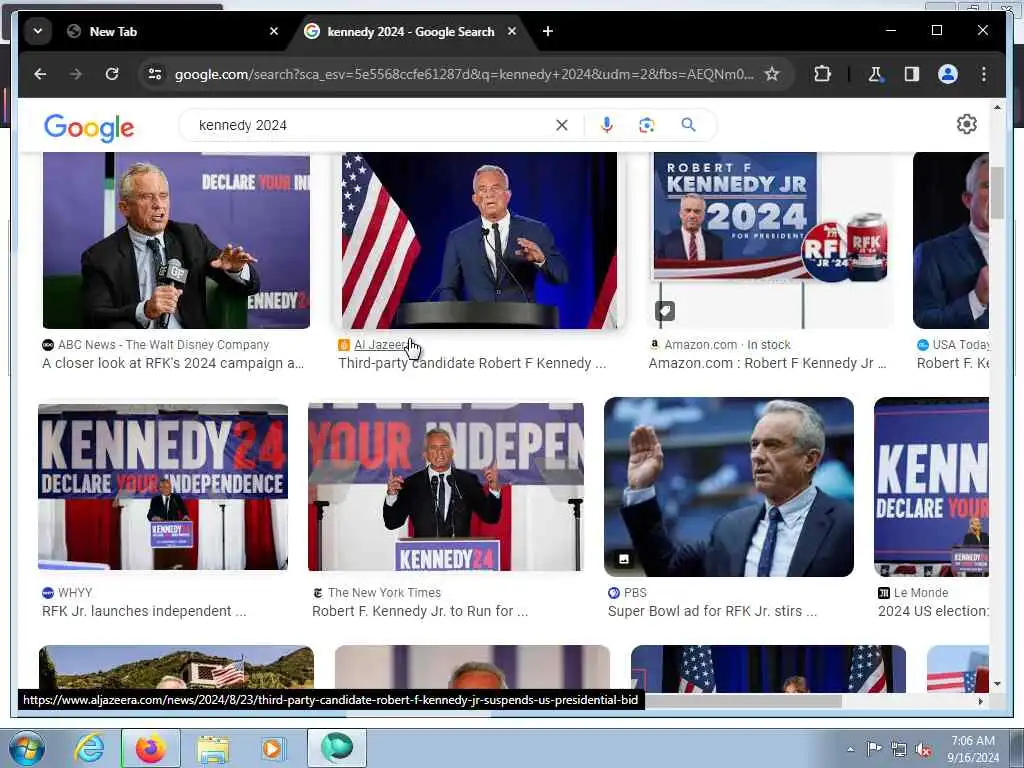Screen dimensions: 1024x768
Task: Click the magnifier search button
Action: tap(688, 125)
